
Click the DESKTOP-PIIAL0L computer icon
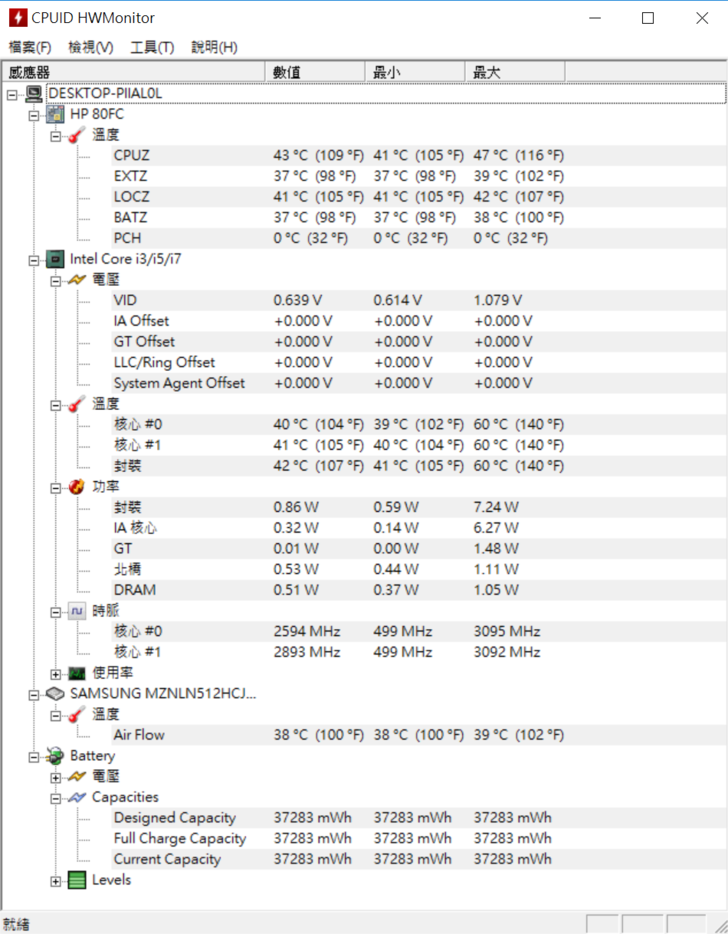[34, 93]
